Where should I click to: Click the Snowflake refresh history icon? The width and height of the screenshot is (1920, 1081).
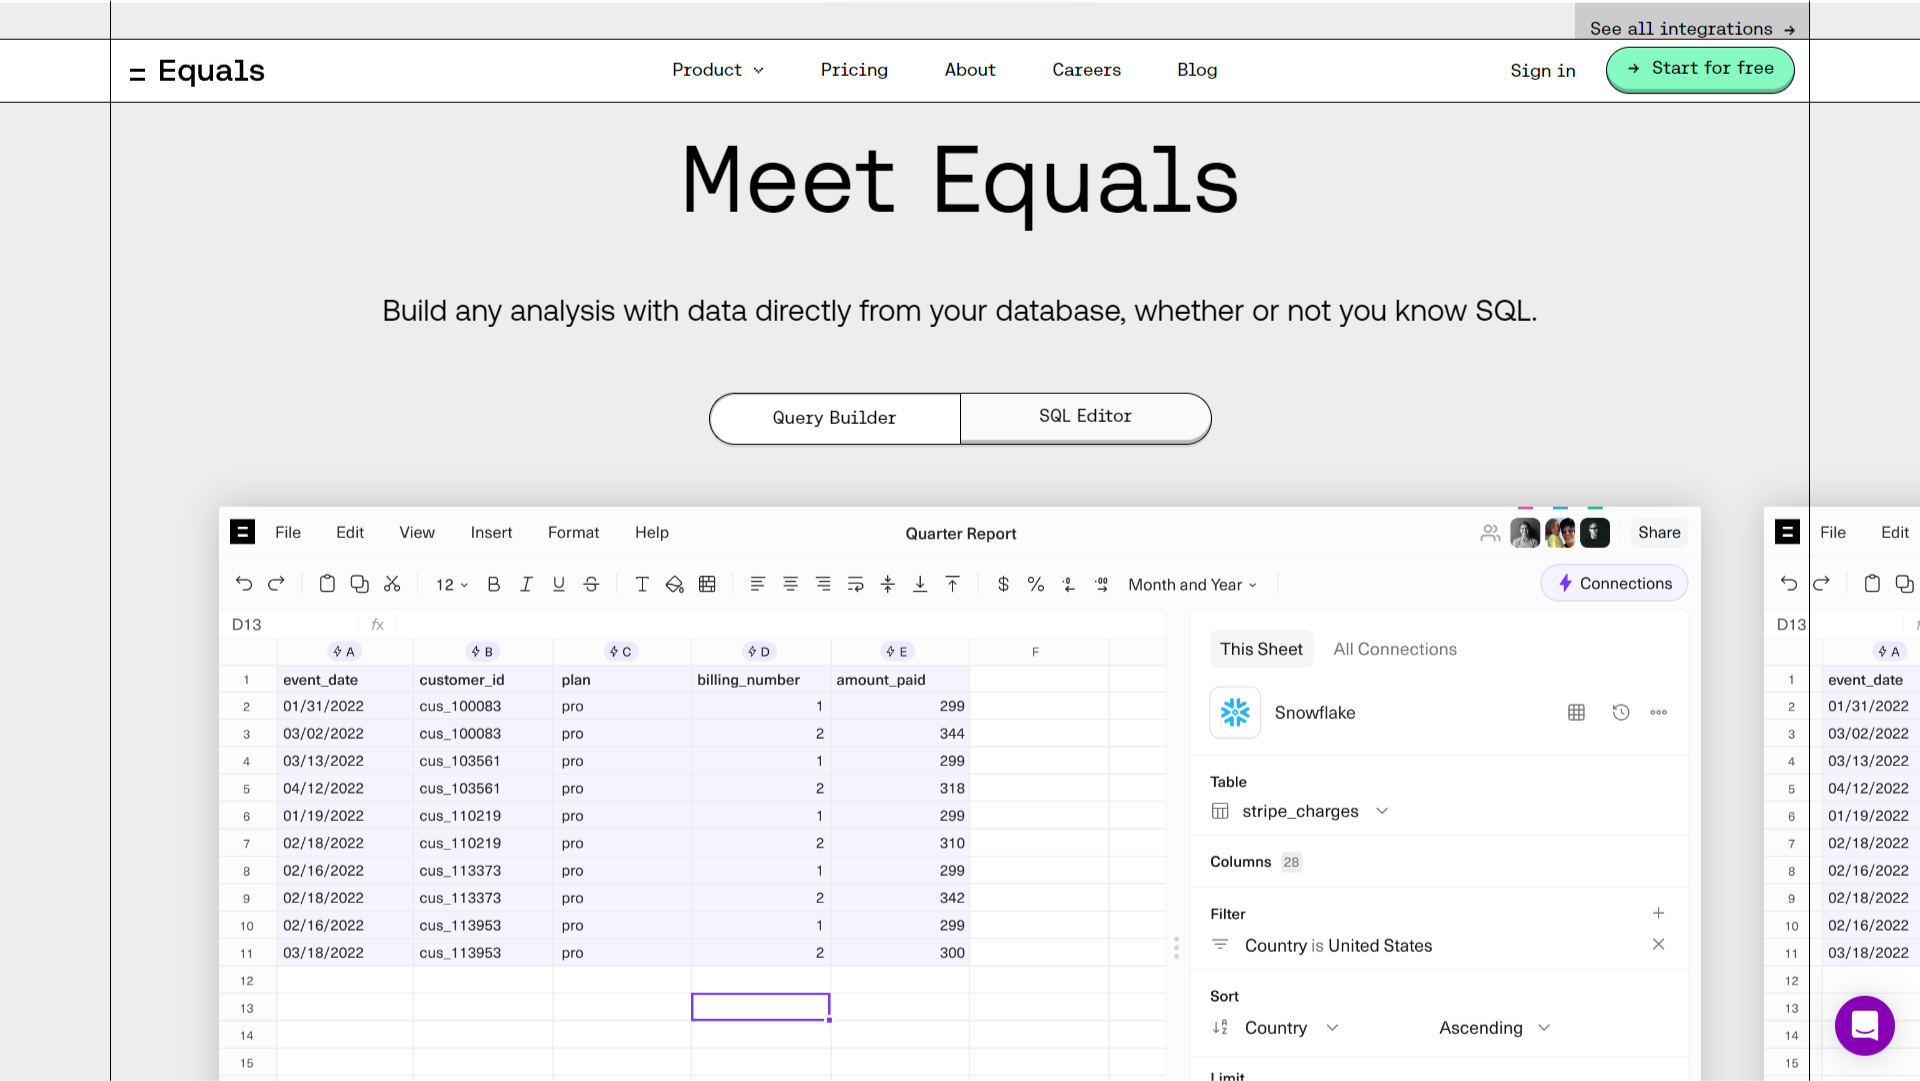click(x=1621, y=712)
